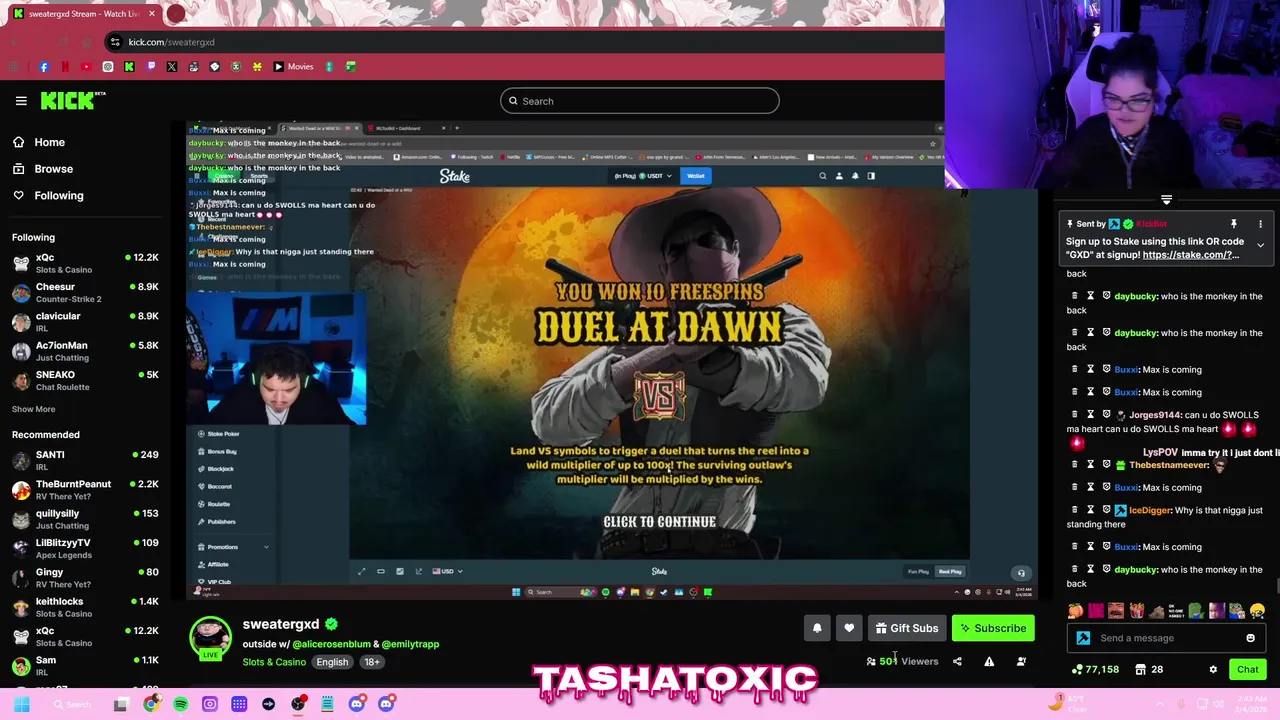
Task: Open the stake.com link in pinned message
Action: click(x=1190, y=255)
